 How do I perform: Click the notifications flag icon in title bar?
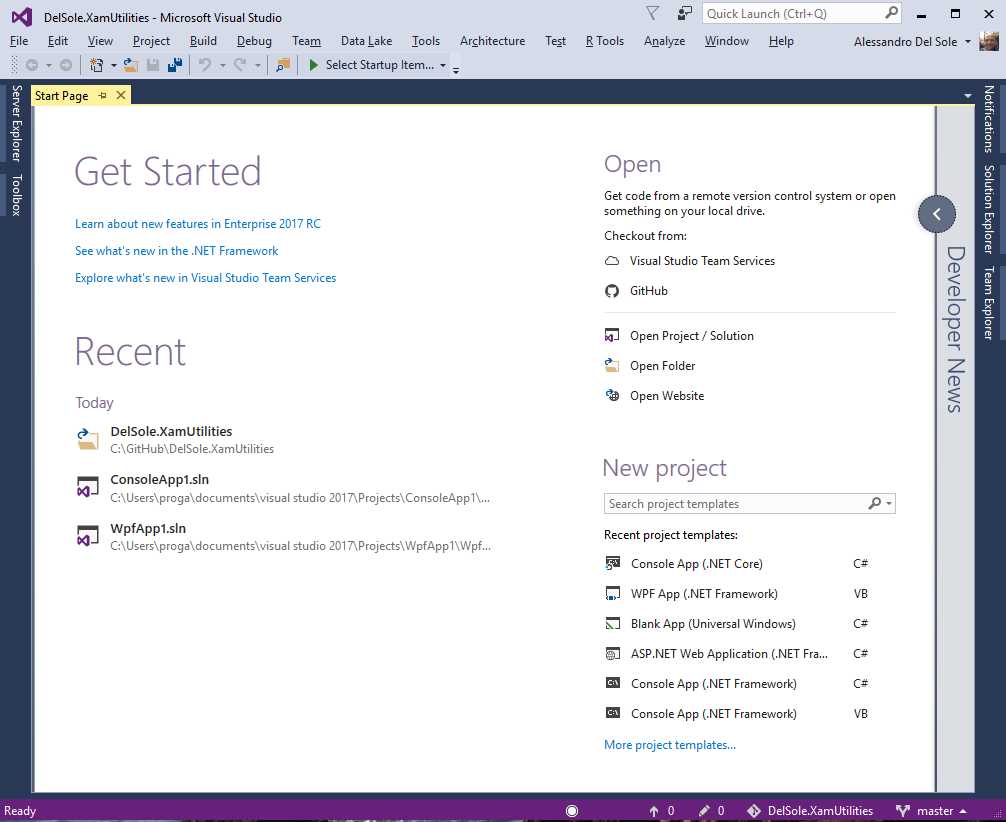tap(652, 13)
